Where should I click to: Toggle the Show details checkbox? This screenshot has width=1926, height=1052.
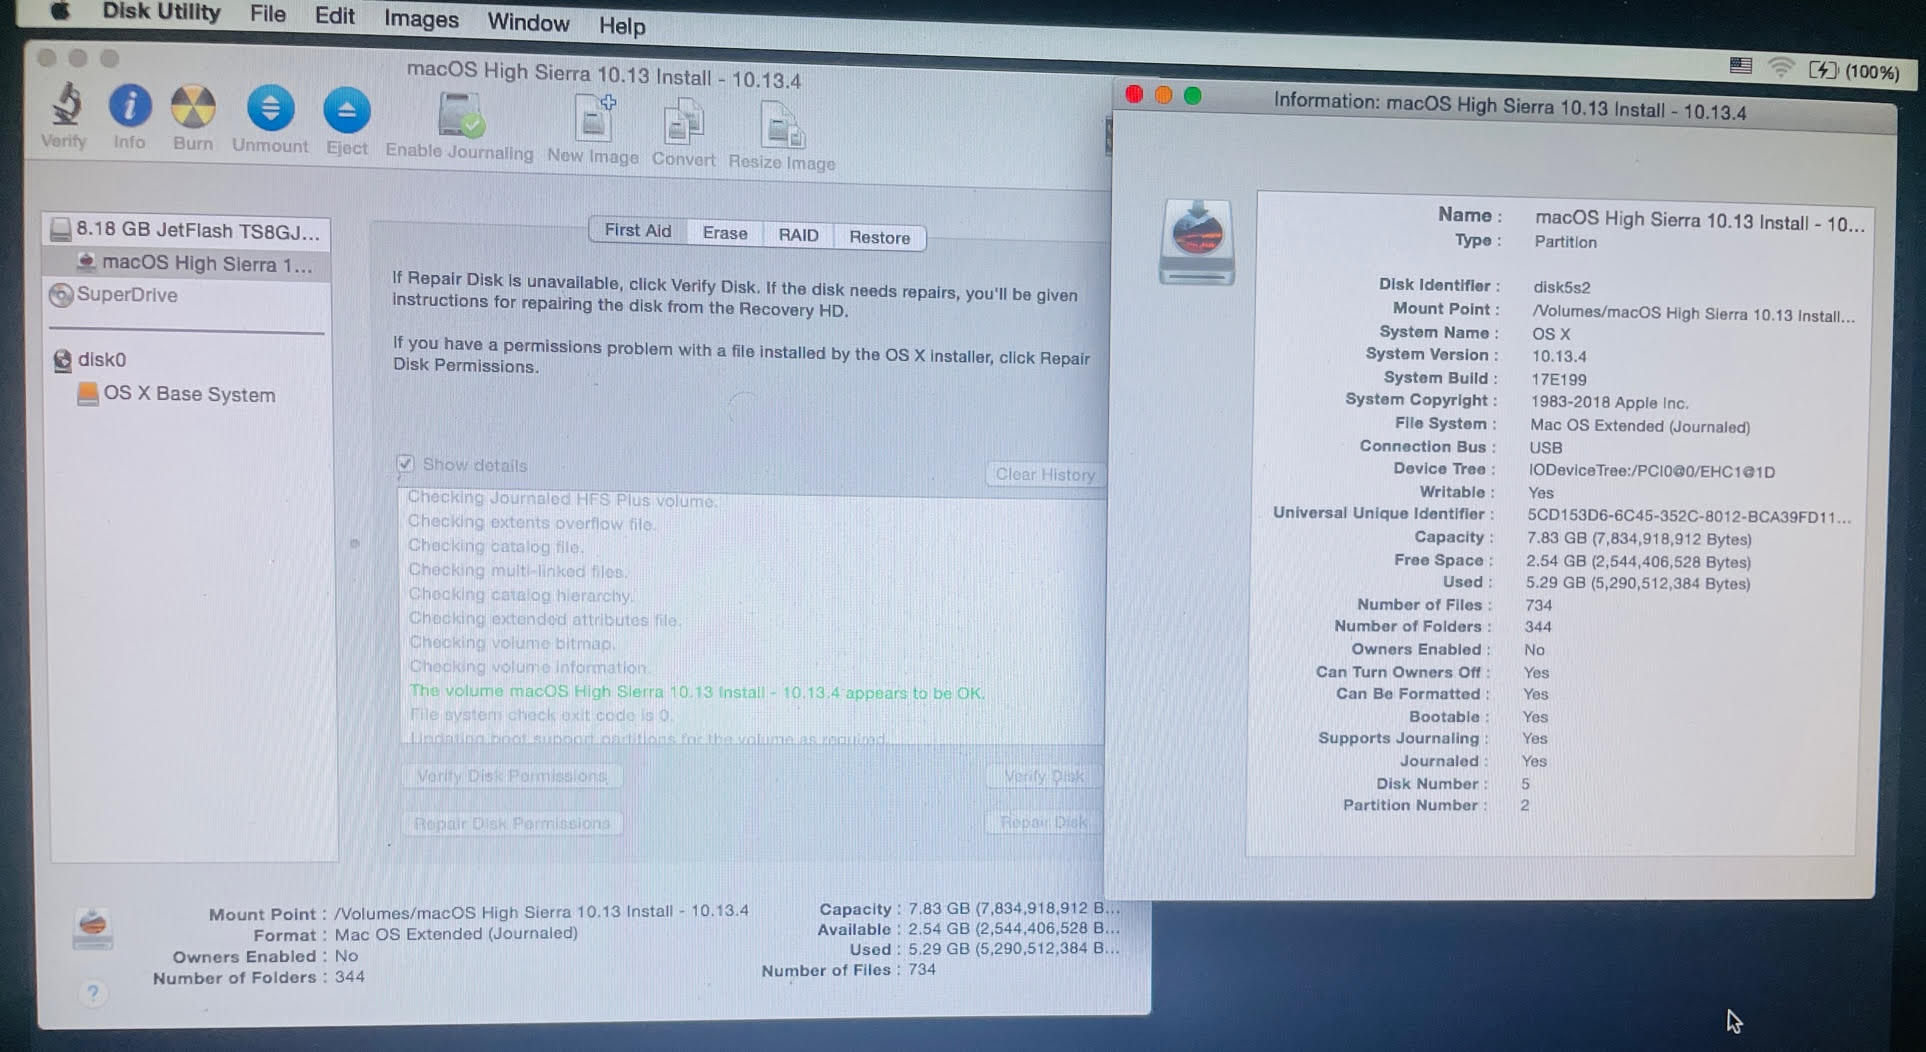pos(405,464)
